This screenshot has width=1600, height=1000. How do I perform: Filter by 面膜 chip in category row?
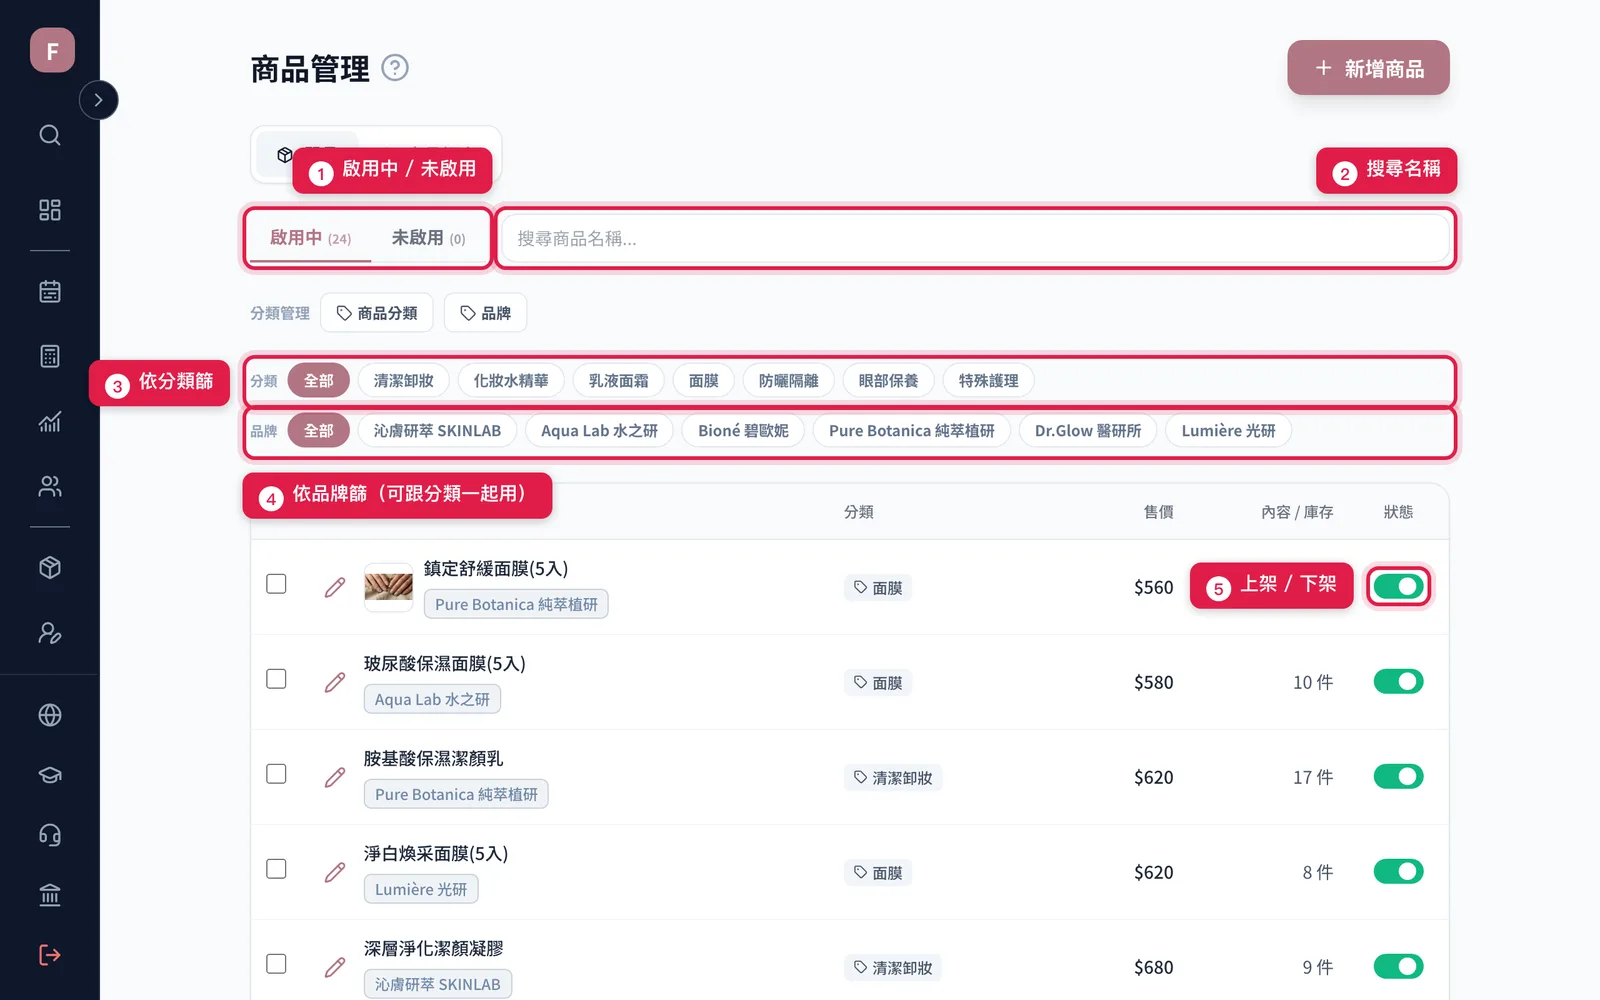703,381
